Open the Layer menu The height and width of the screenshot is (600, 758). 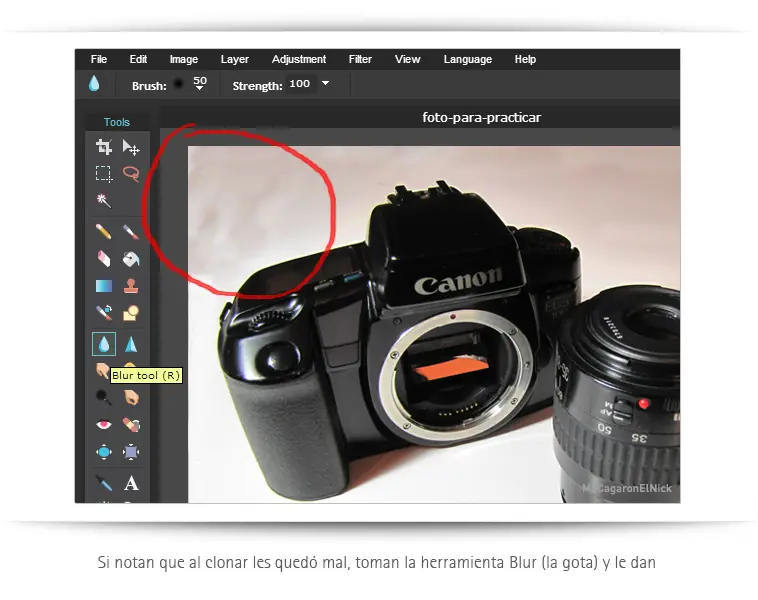234,59
